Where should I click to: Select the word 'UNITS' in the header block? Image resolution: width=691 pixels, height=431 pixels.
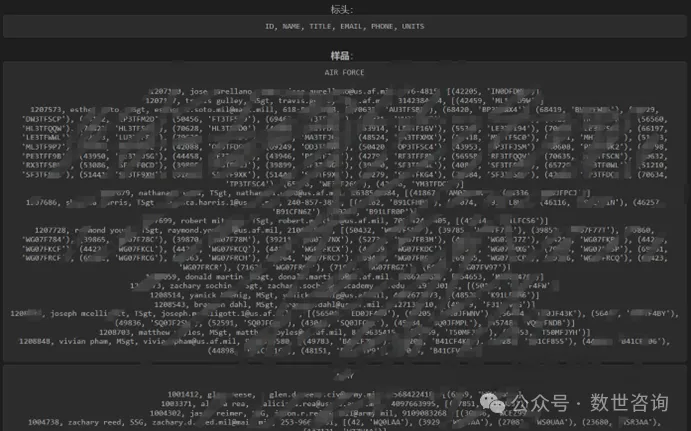[413, 26]
